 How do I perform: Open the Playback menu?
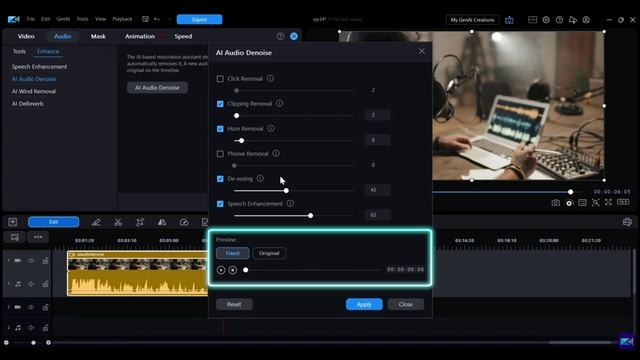pyautogui.click(x=122, y=19)
